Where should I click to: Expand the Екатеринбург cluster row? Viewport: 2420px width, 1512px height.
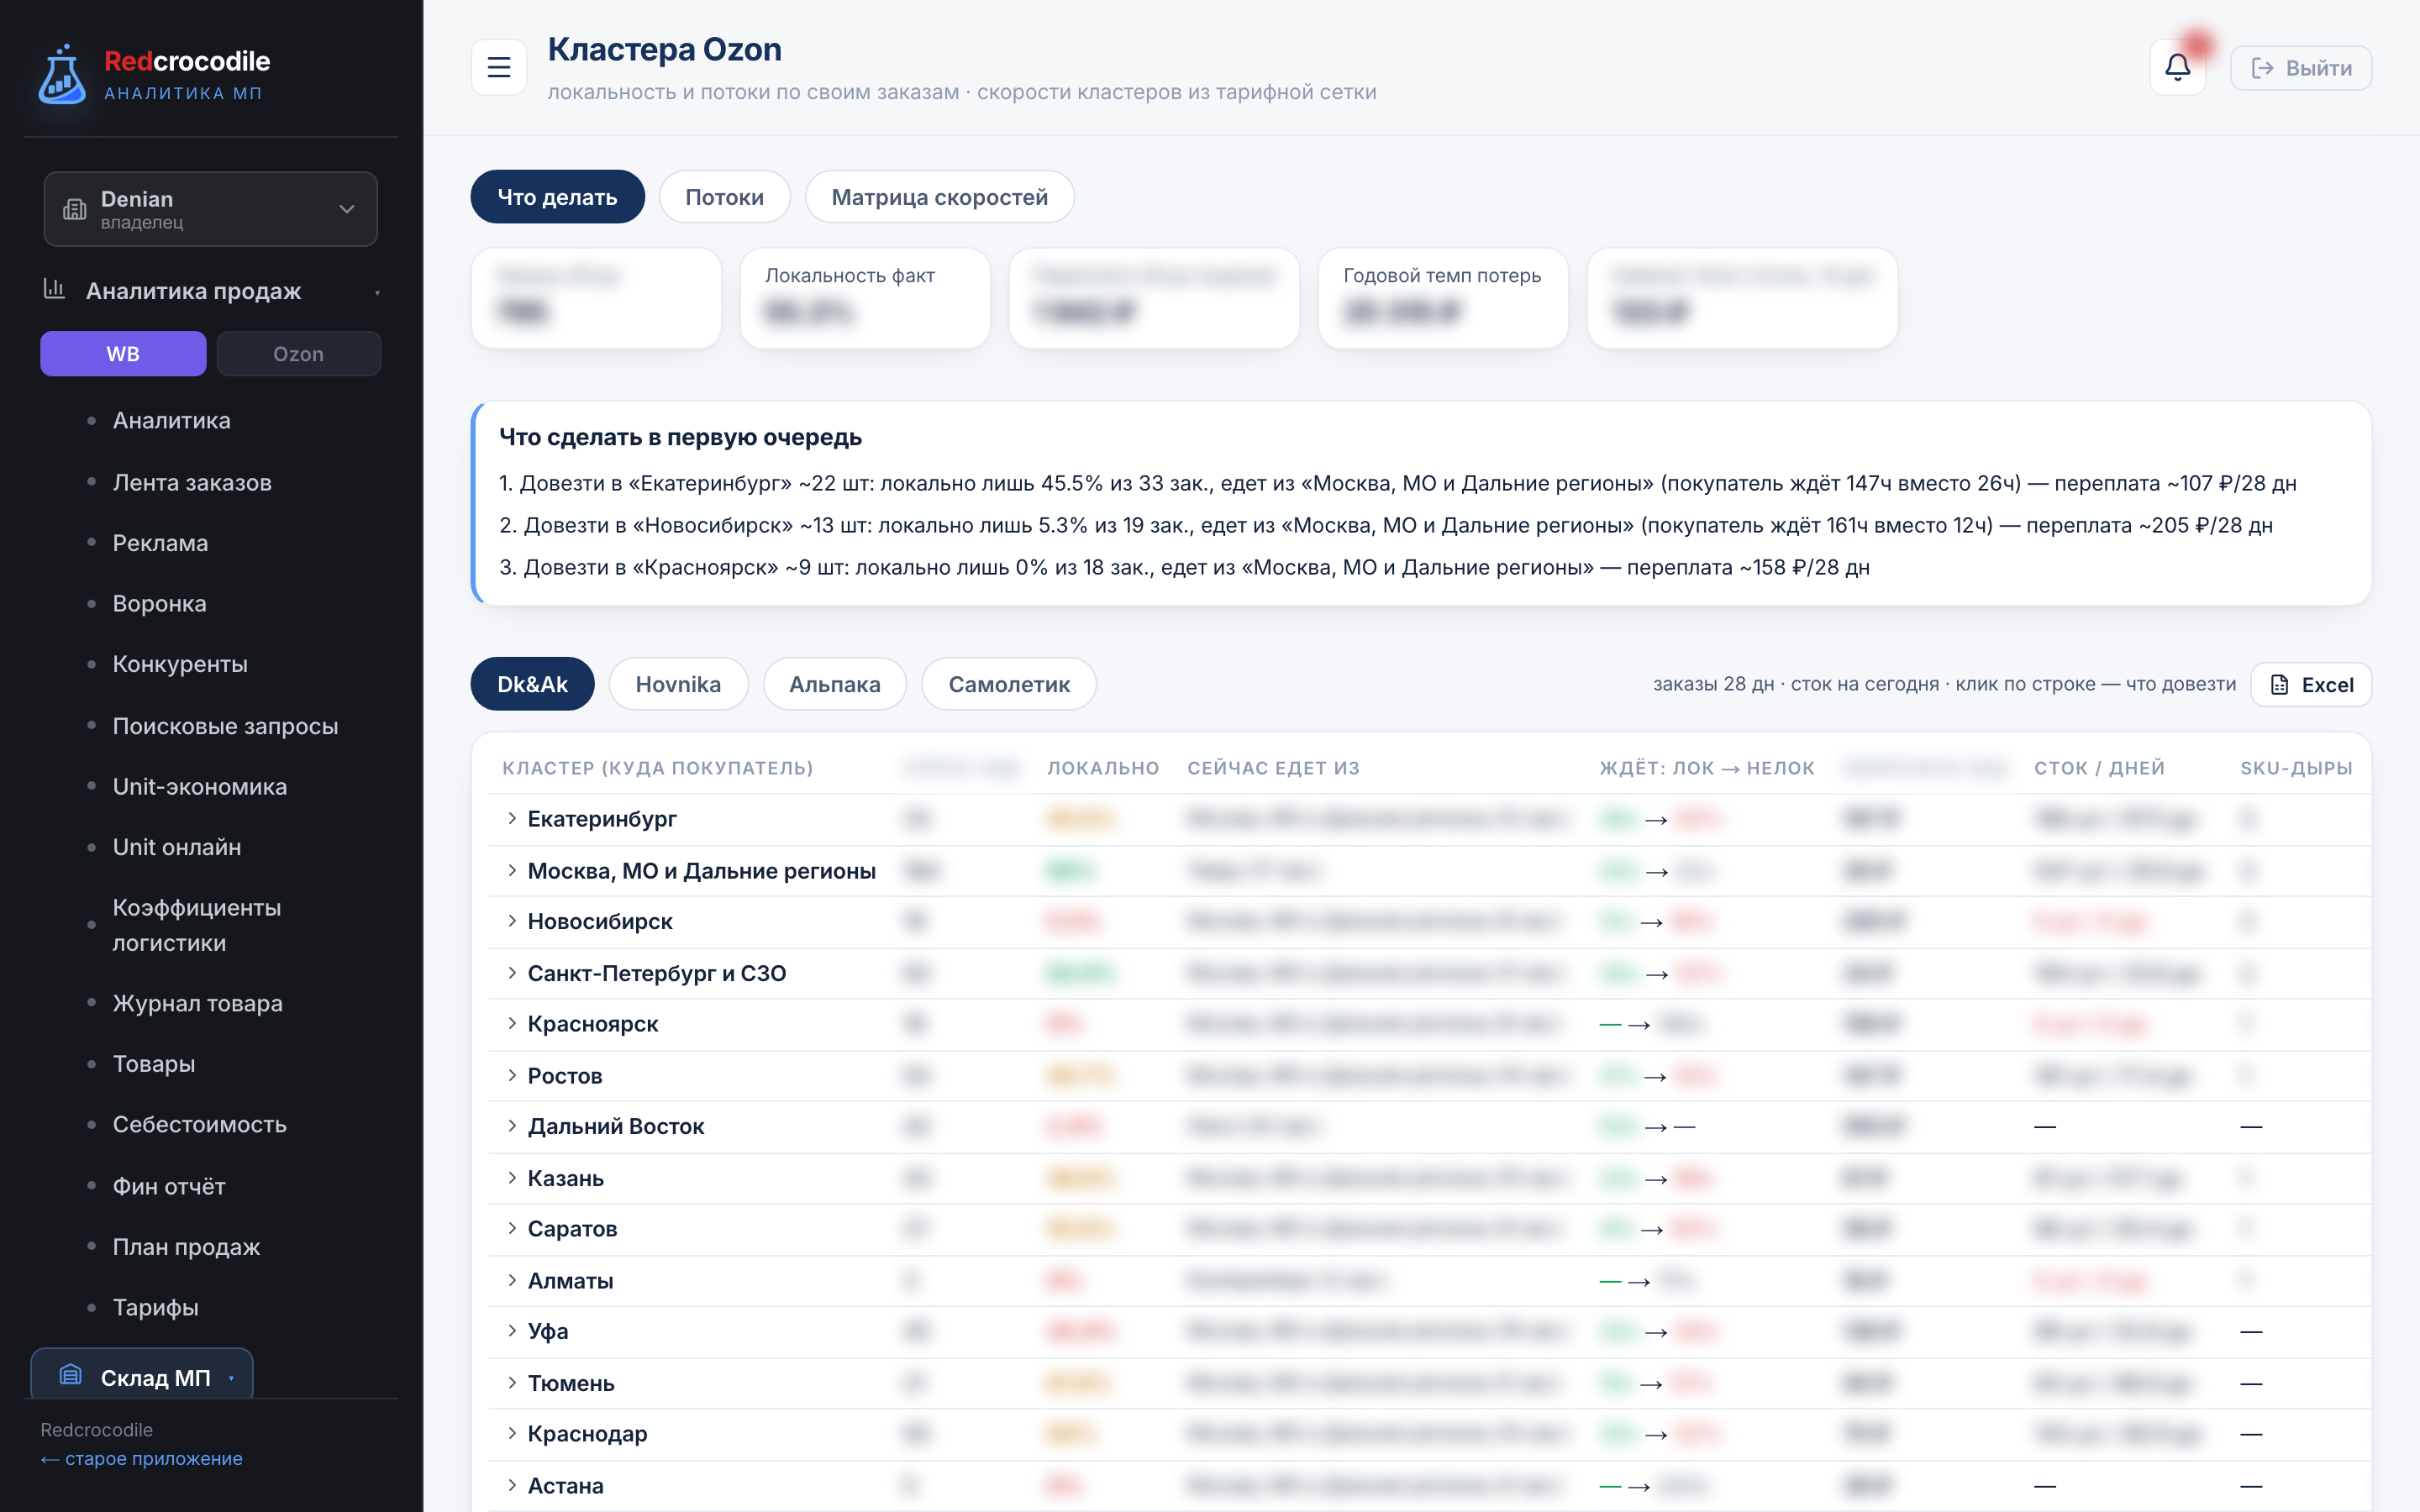512,819
